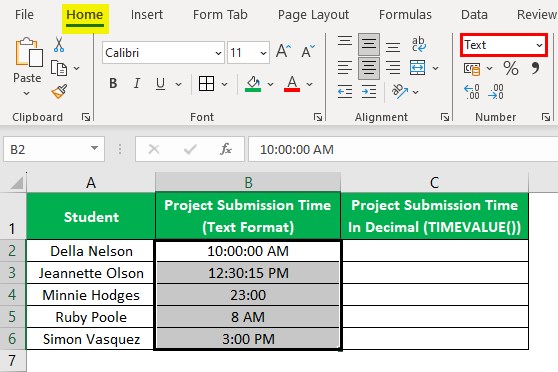Select cell containing 12:30:15 PM

(248, 273)
